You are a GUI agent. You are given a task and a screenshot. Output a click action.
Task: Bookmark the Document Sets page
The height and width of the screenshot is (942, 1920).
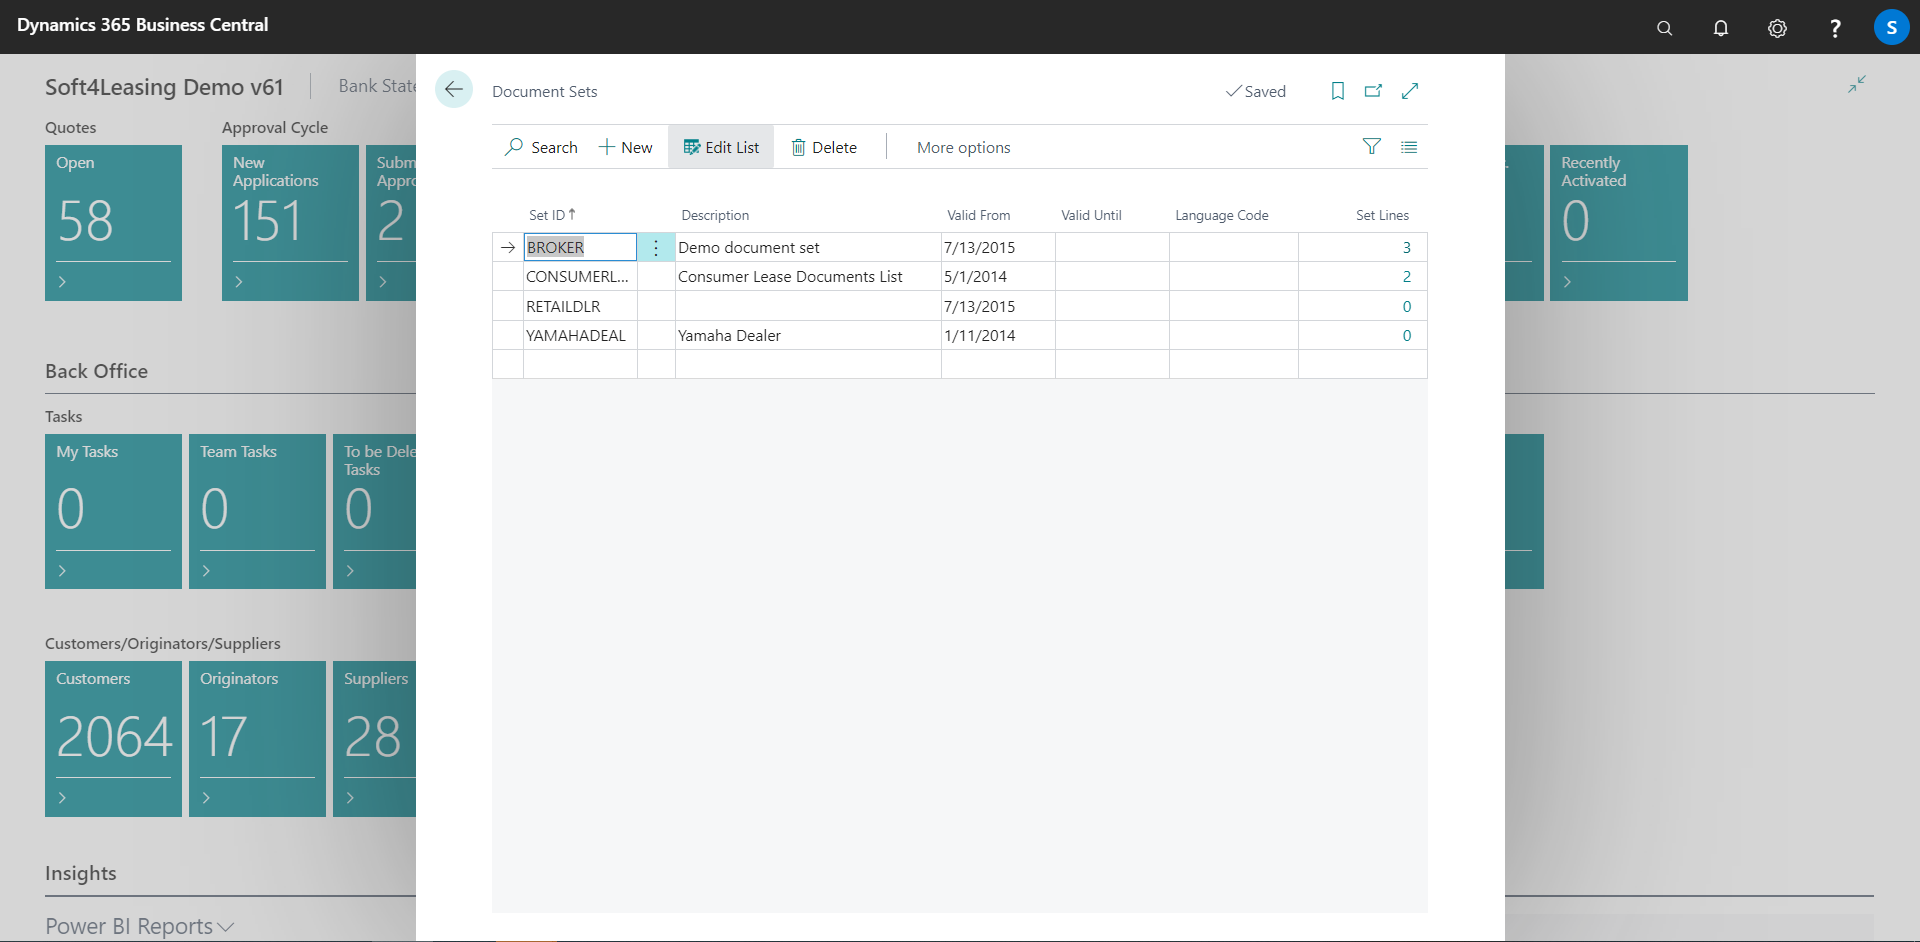[x=1337, y=91]
